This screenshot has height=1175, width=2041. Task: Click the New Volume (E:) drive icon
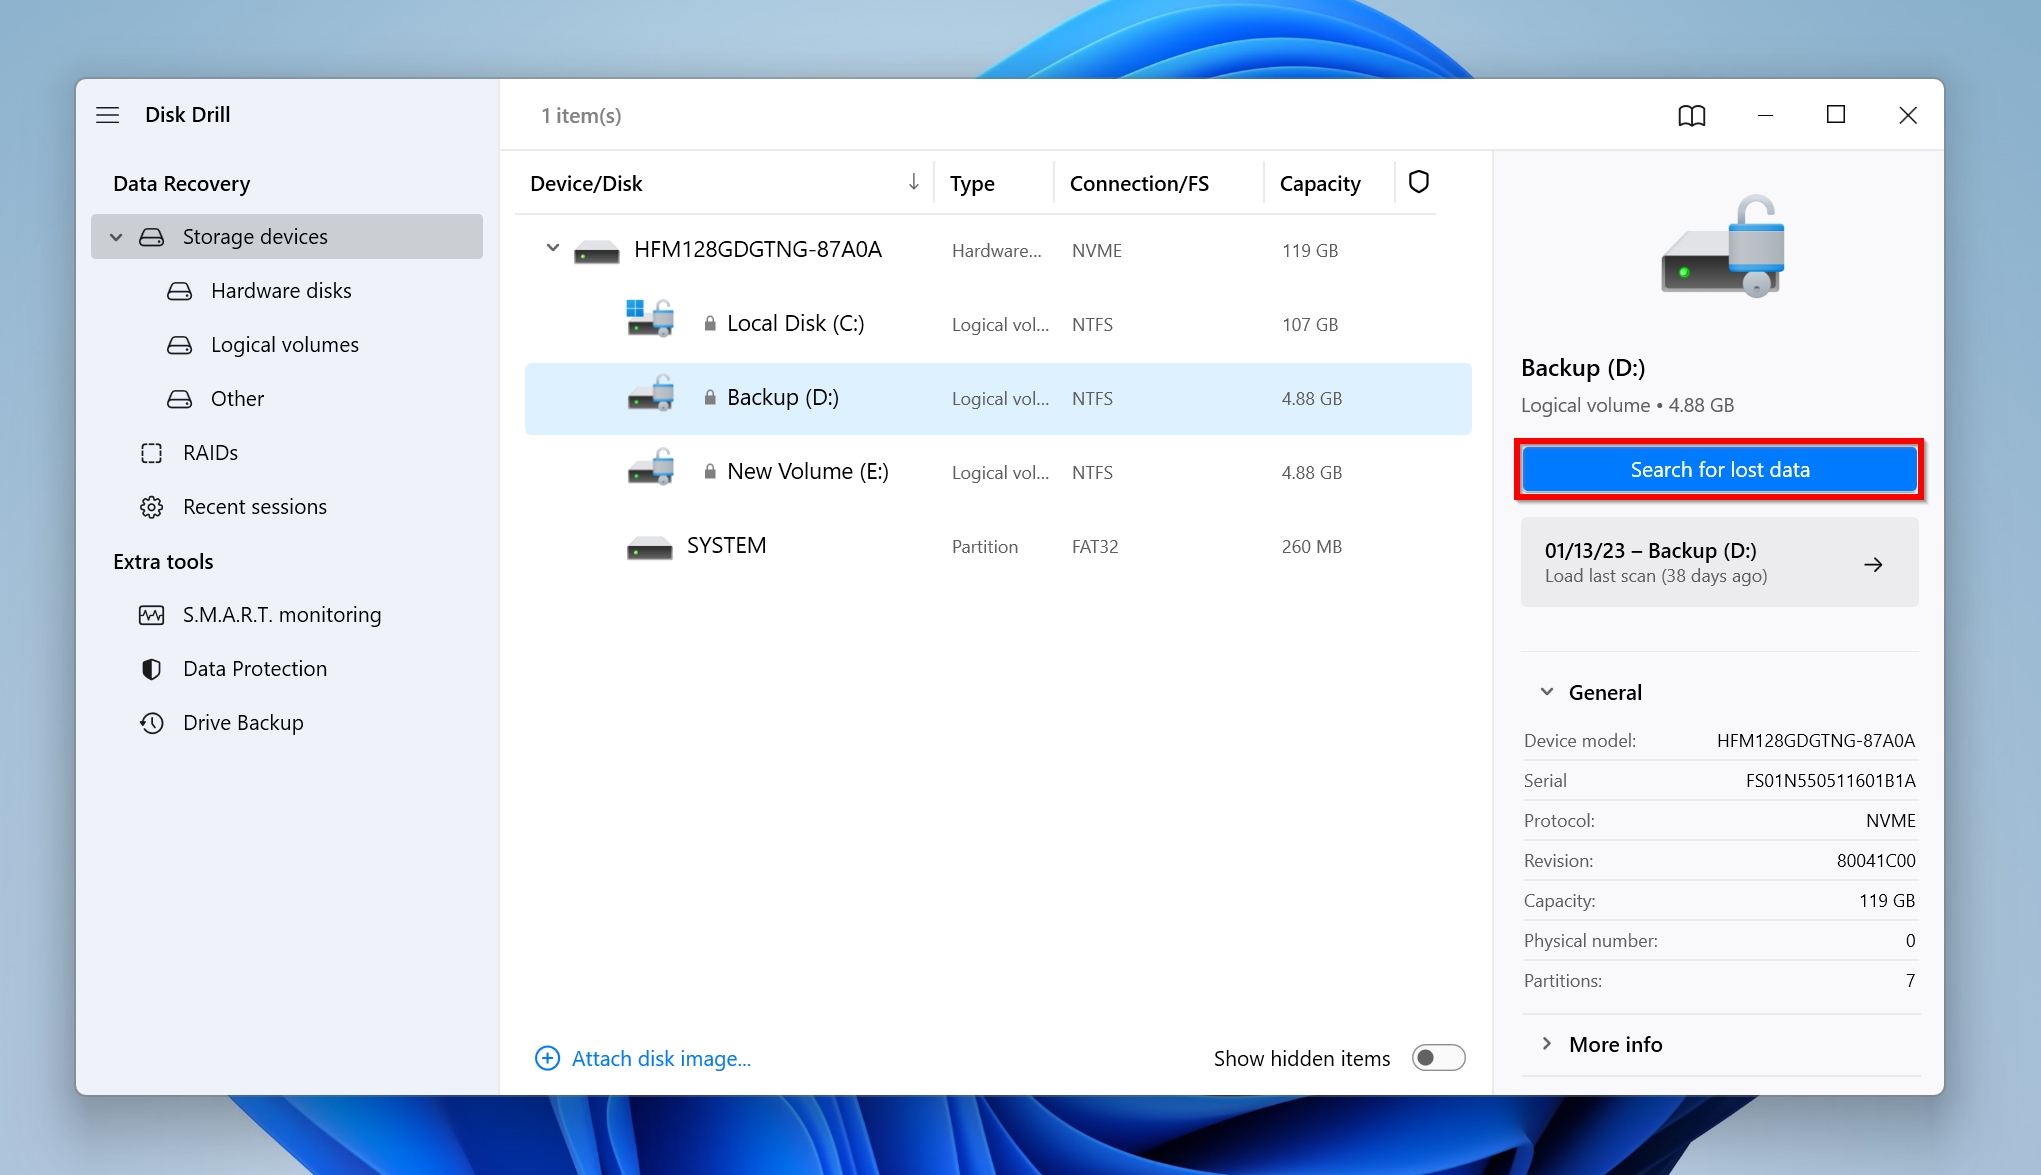pyautogui.click(x=650, y=467)
